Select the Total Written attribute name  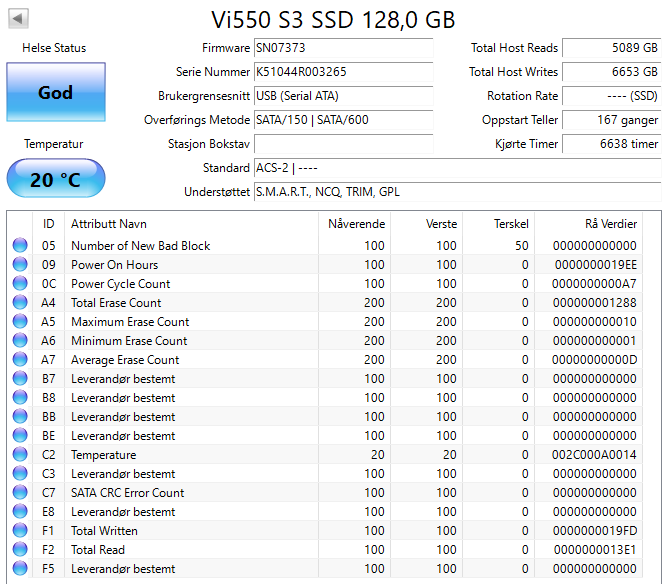tap(104, 531)
